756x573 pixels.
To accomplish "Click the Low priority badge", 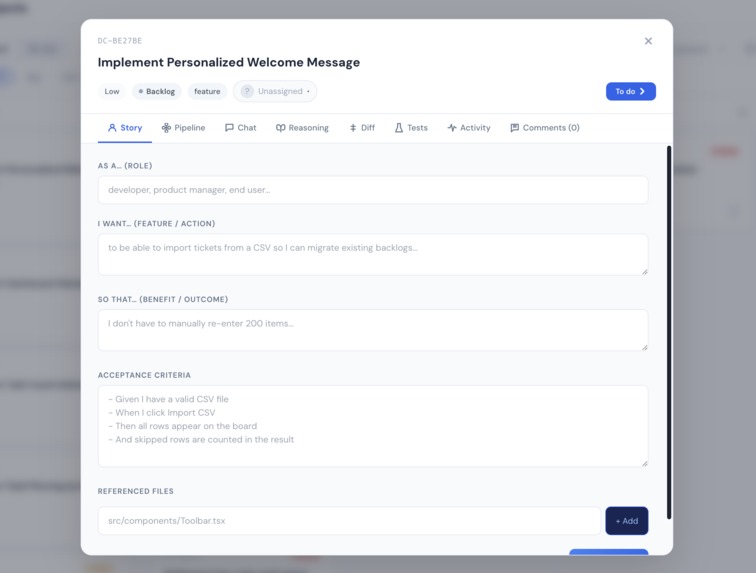I will (112, 91).
